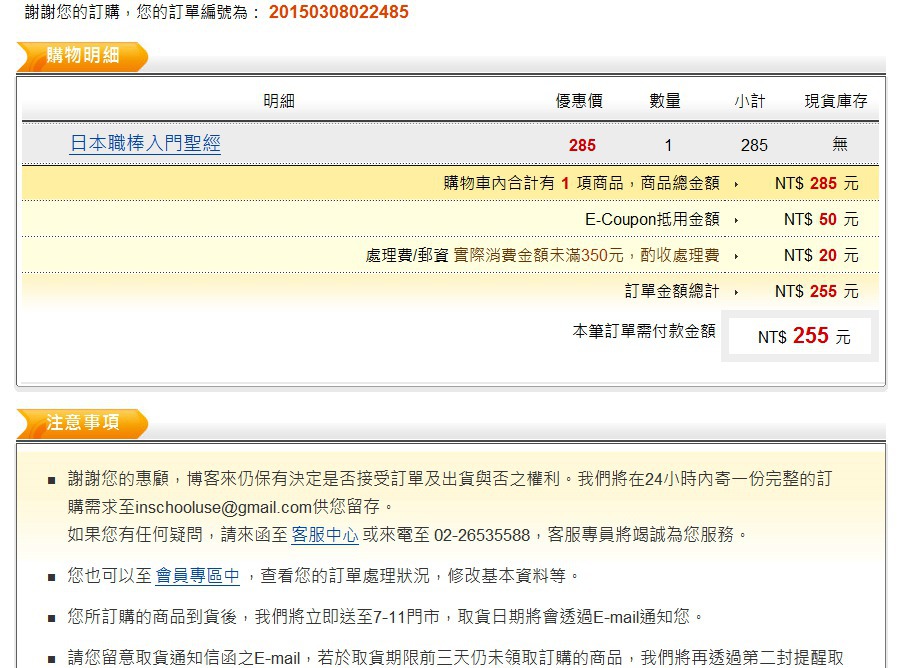
Task: Click the 商品總金額 label
Action: click(x=680, y=183)
